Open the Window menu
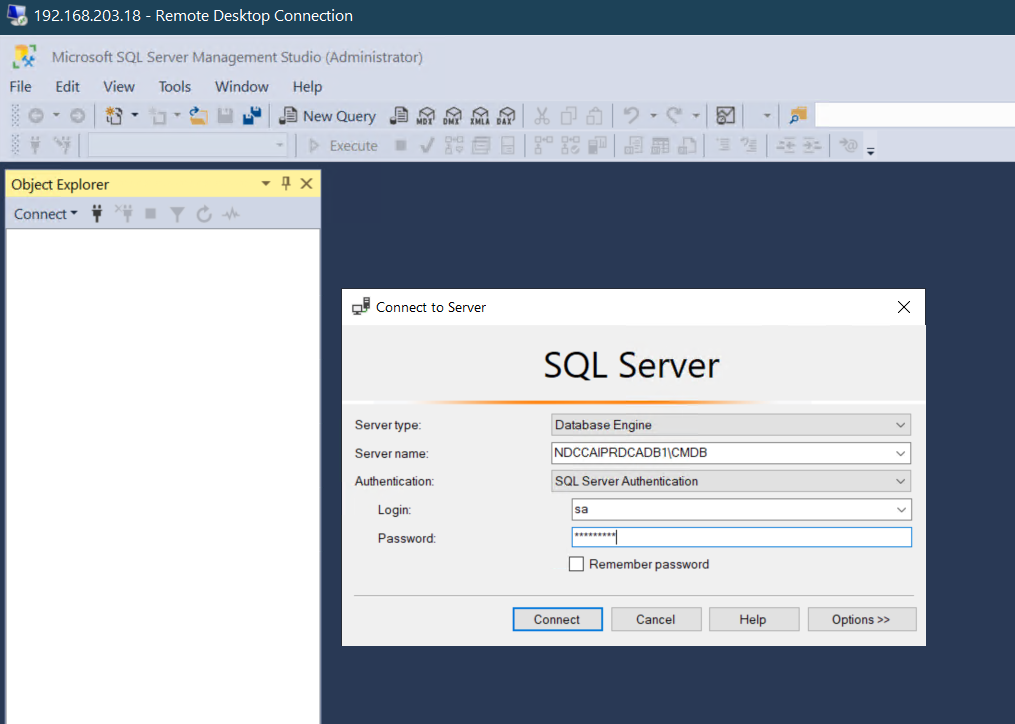This screenshot has height=724, width=1015. point(241,87)
